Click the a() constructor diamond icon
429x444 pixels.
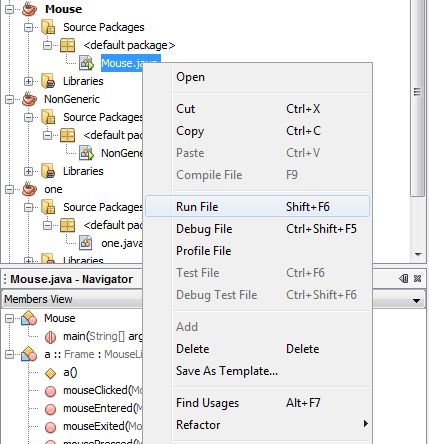click(x=50, y=373)
